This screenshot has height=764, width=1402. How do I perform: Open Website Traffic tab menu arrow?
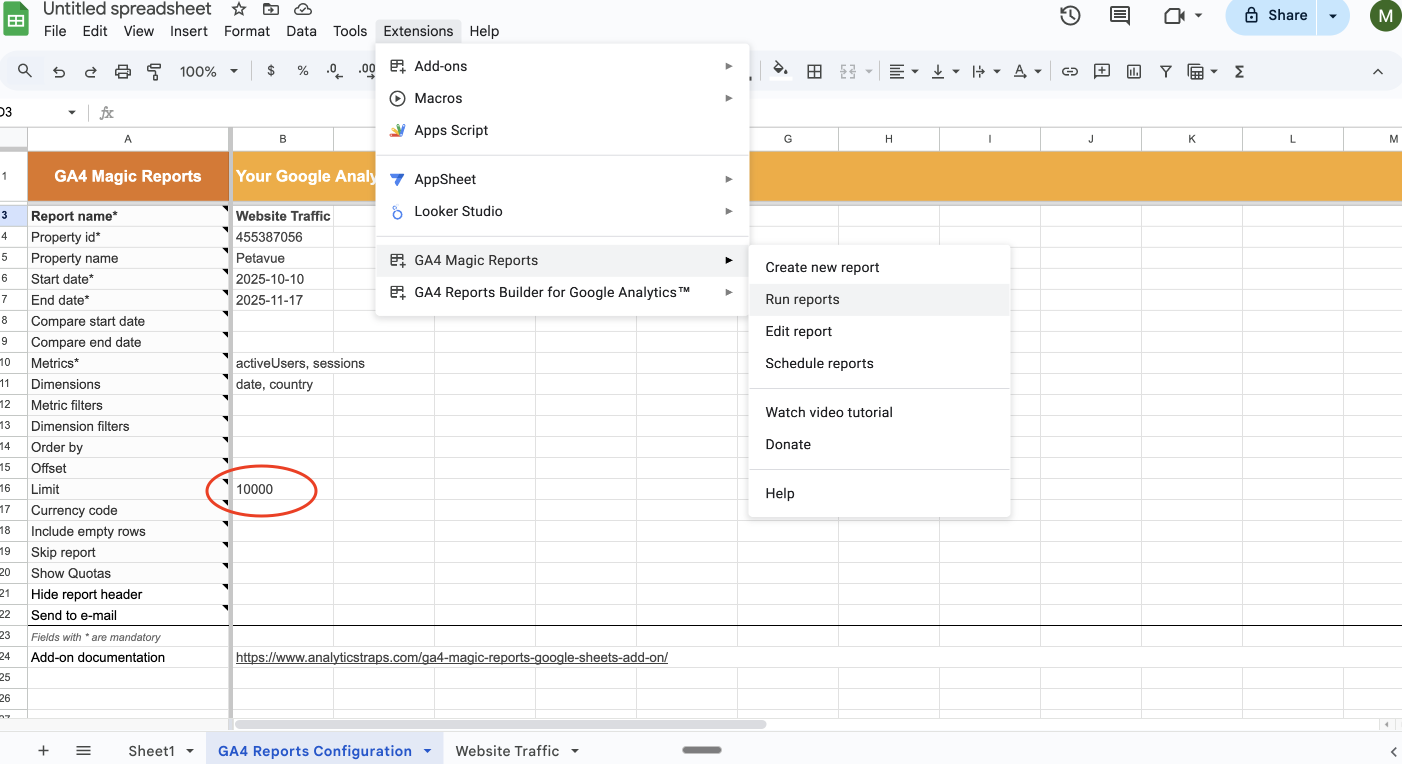pos(575,751)
